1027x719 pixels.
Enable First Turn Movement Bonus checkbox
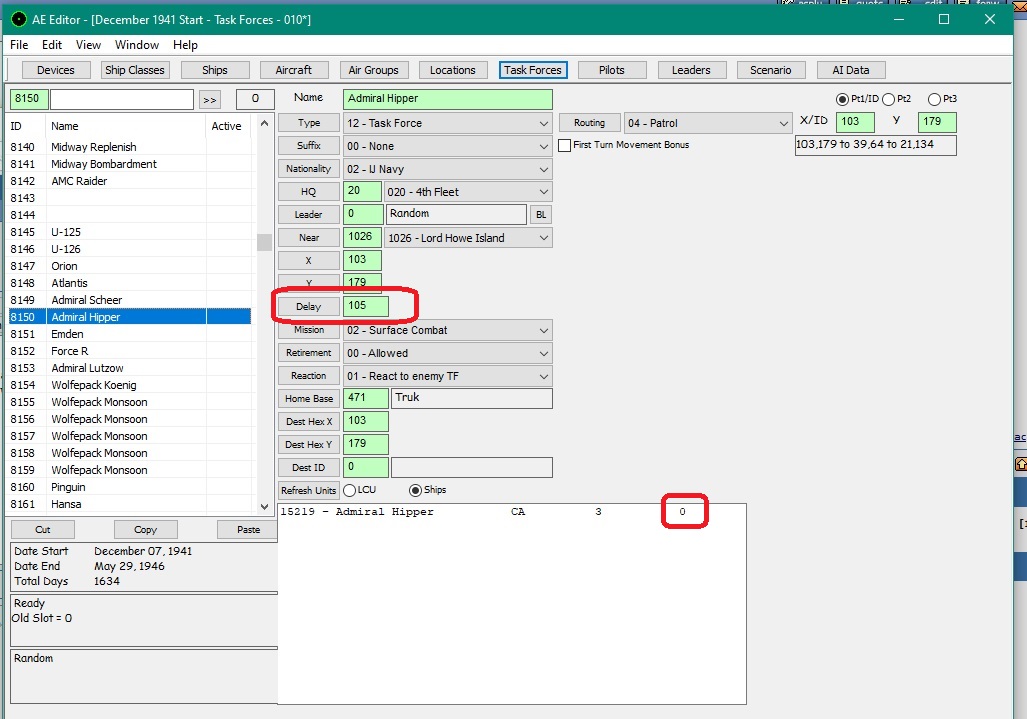(x=565, y=145)
